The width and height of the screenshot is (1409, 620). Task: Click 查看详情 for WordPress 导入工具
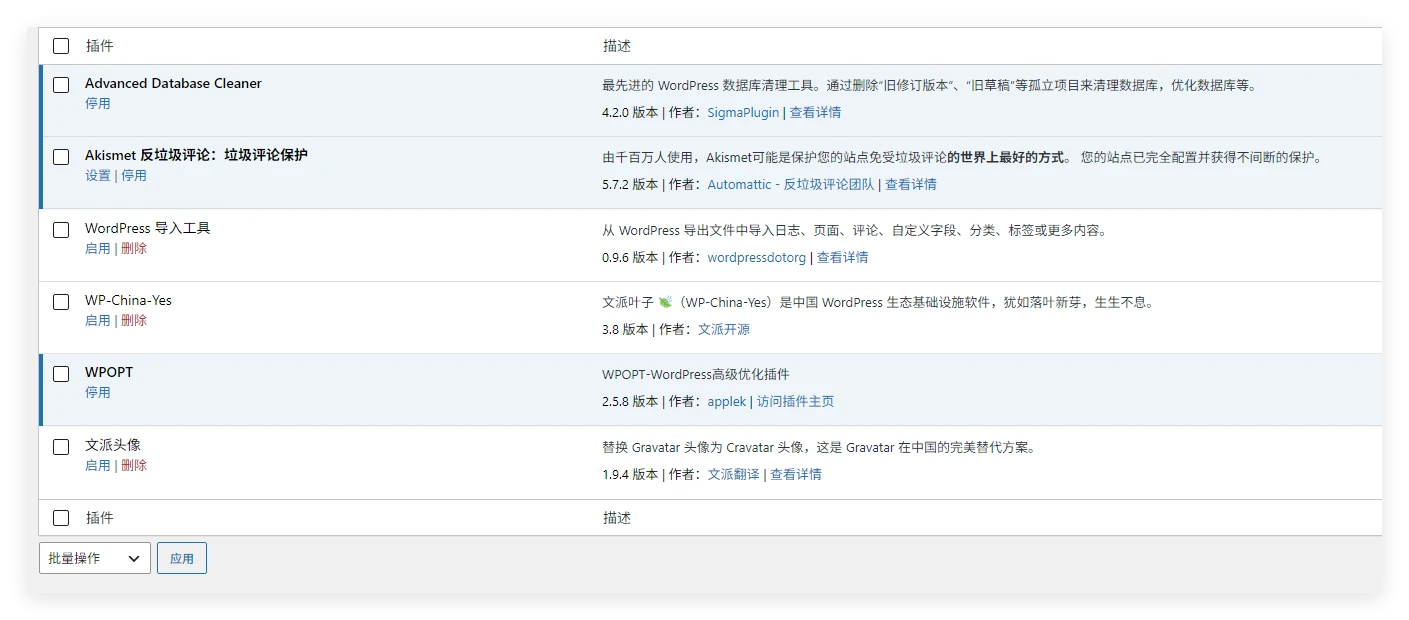click(842, 257)
